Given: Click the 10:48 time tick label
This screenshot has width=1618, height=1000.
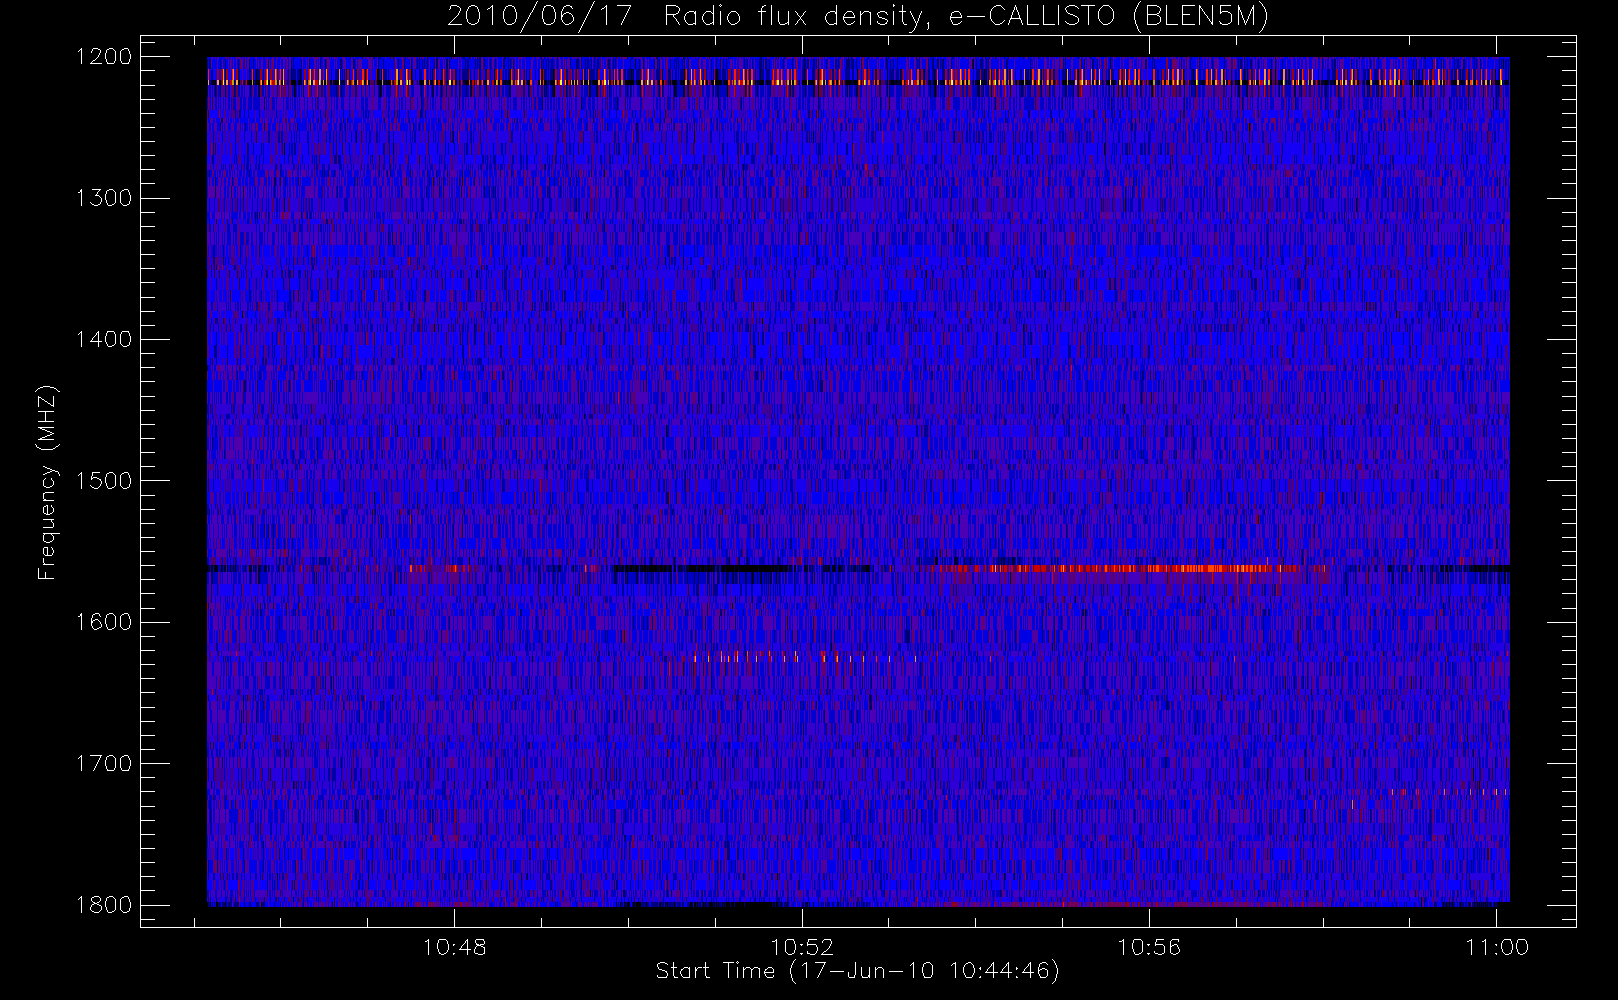Looking at the screenshot, I should tap(455, 947).
